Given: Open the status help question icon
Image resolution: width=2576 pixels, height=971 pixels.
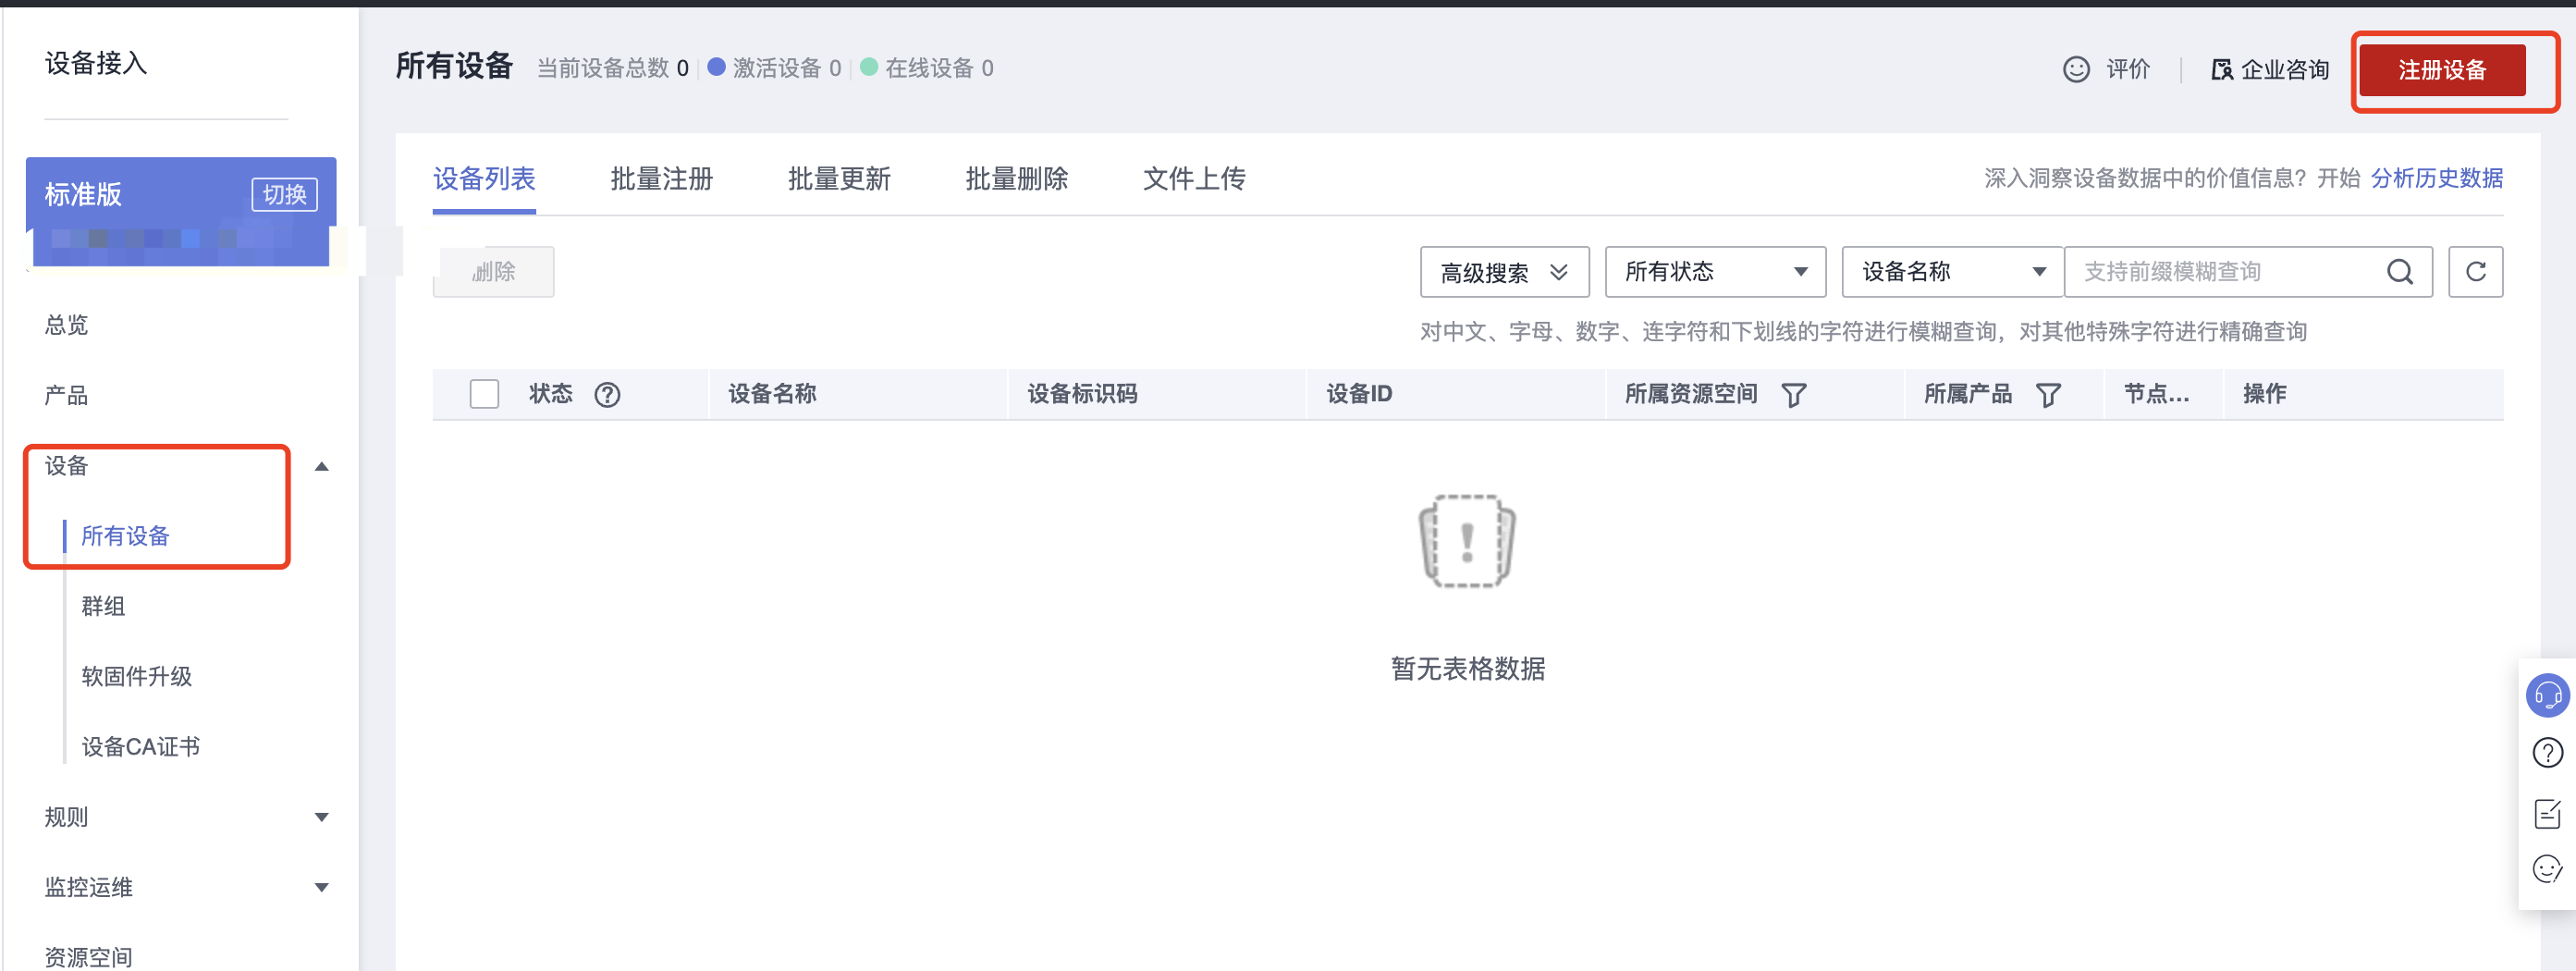Looking at the screenshot, I should [607, 395].
